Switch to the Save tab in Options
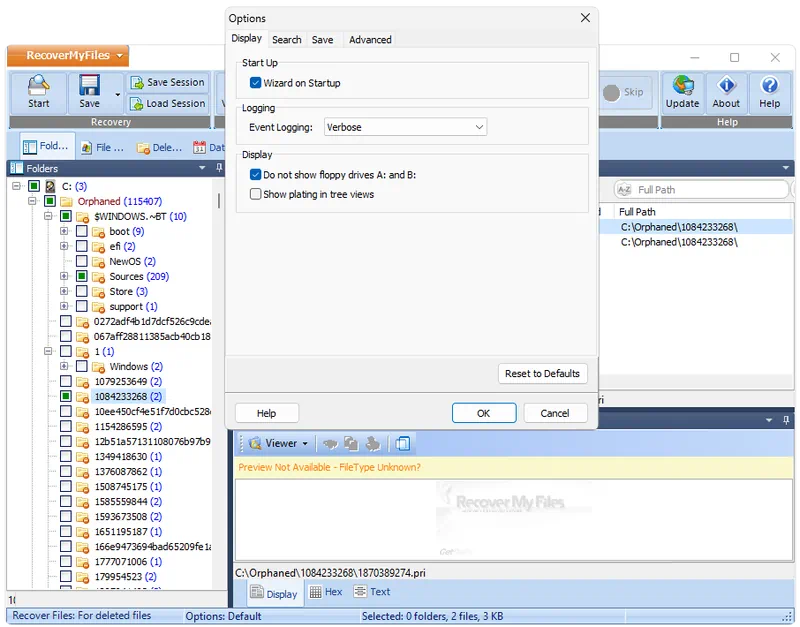800x627 pixels. [x=322, y=40]
